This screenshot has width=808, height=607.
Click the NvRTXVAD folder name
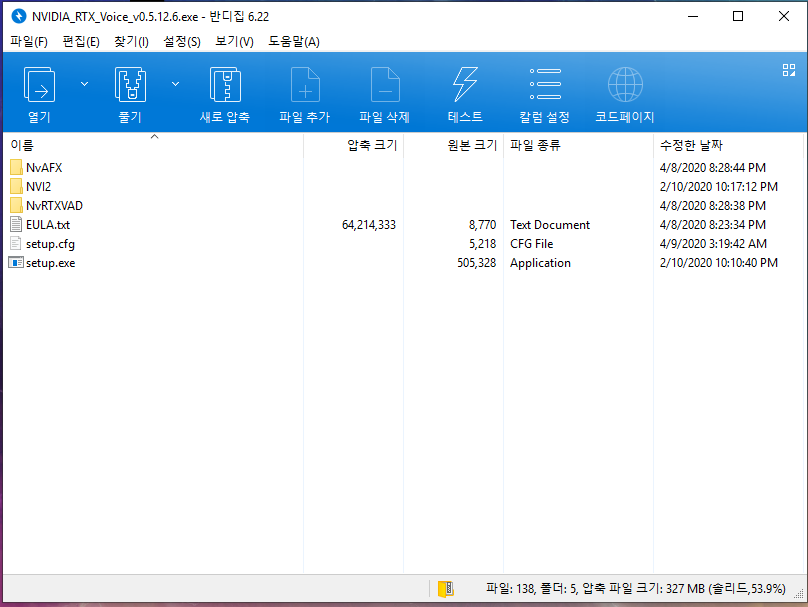point(55,206)
